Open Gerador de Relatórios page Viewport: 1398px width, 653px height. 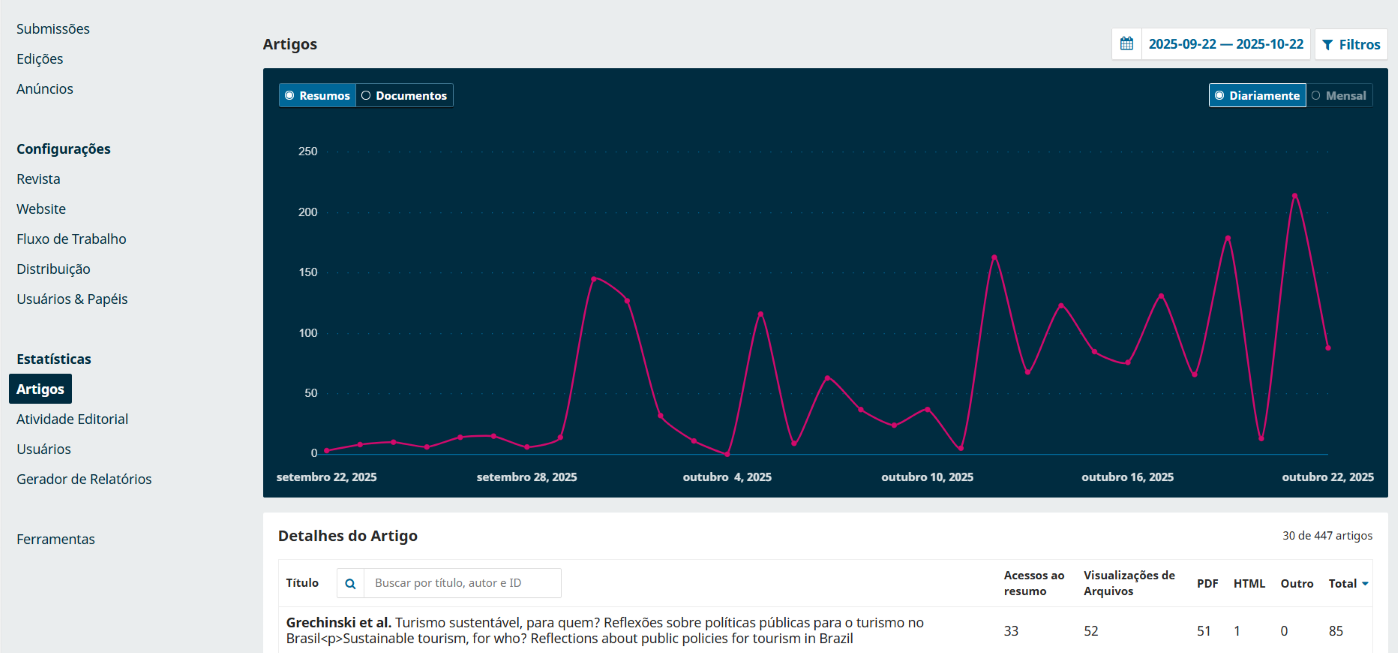point(84,479)
